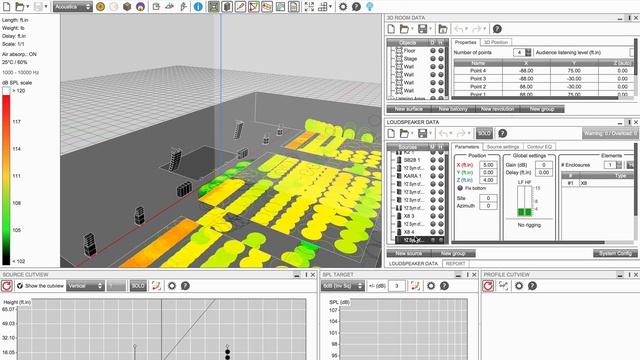
Task: Click New group button in Loudspeaker Data
Action: pos(453,253)
